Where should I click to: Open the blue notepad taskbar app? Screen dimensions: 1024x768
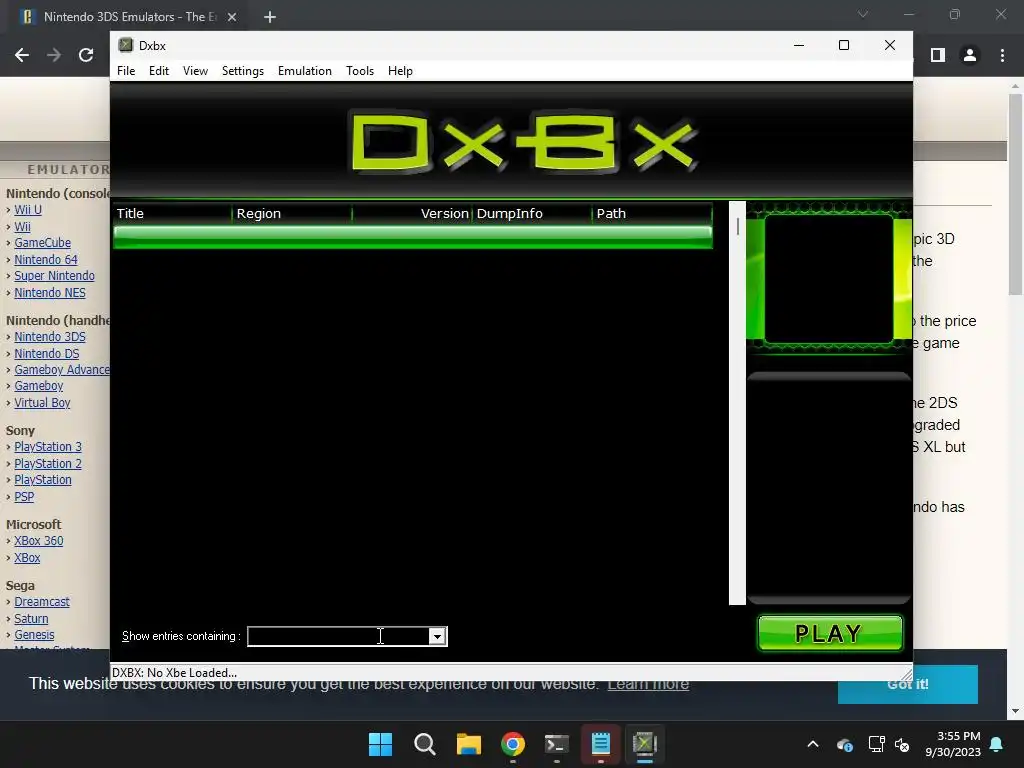click(x=600, y=744)
